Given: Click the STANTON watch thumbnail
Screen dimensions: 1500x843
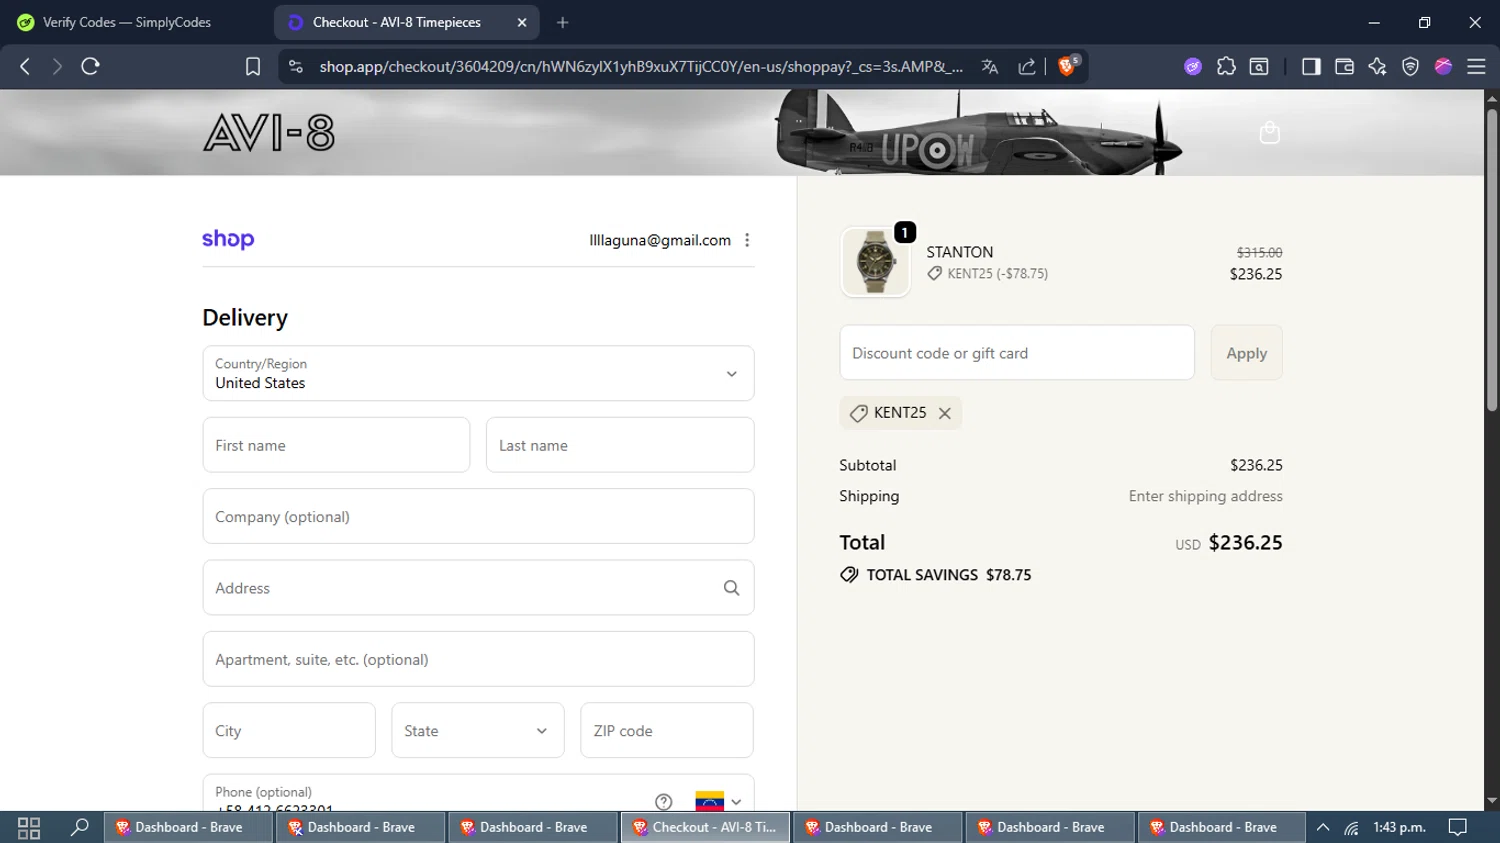Looking at the screenshot, I should [x=875, y=262].
